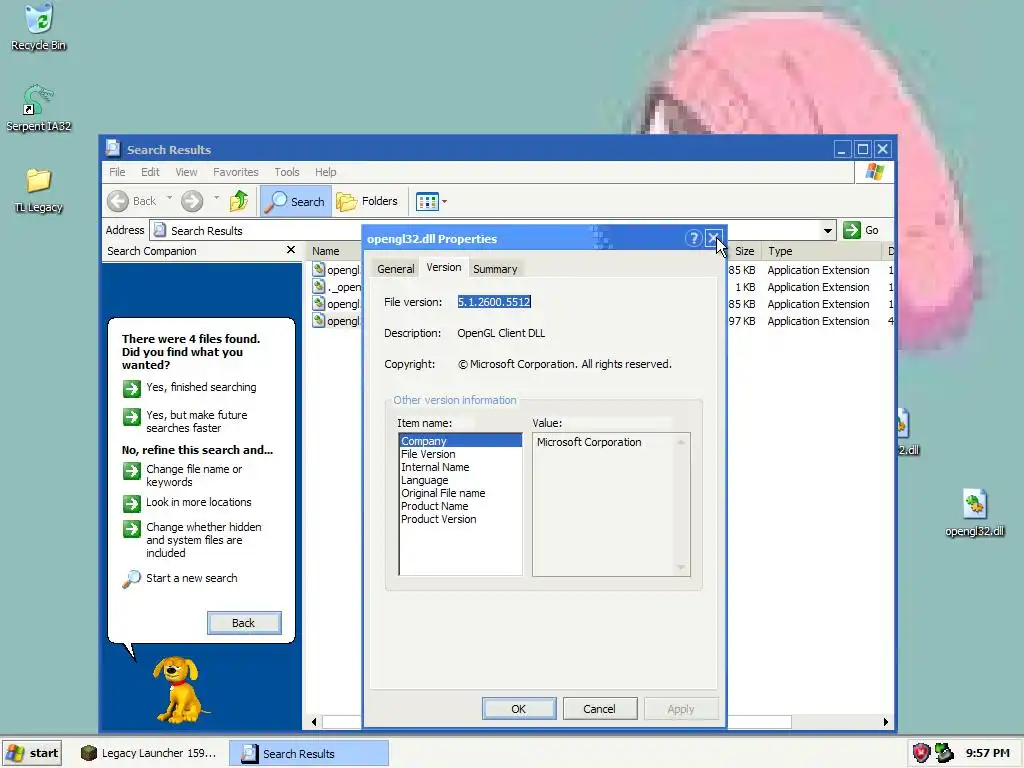Image resolution: width=1024 pixels, height=768 pixels.
Task: Sort results by Type column header
Action: (820, 251)
